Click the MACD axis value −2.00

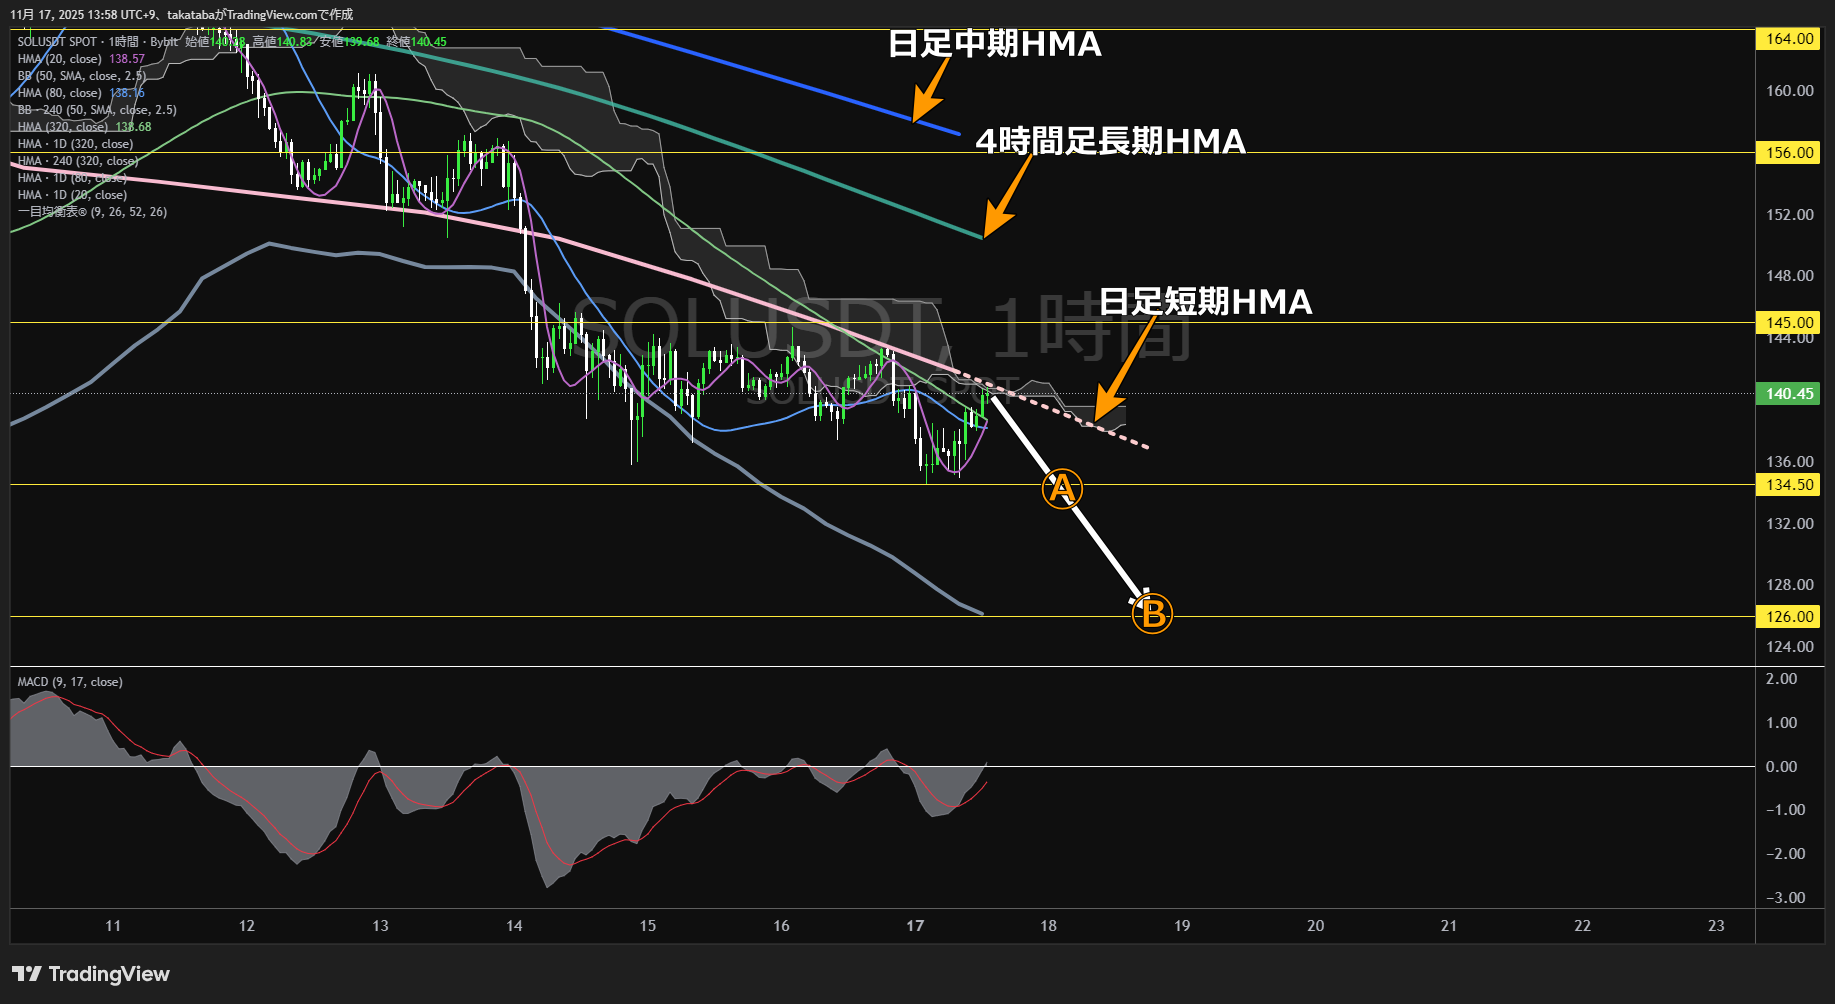tap(1785, 854)
